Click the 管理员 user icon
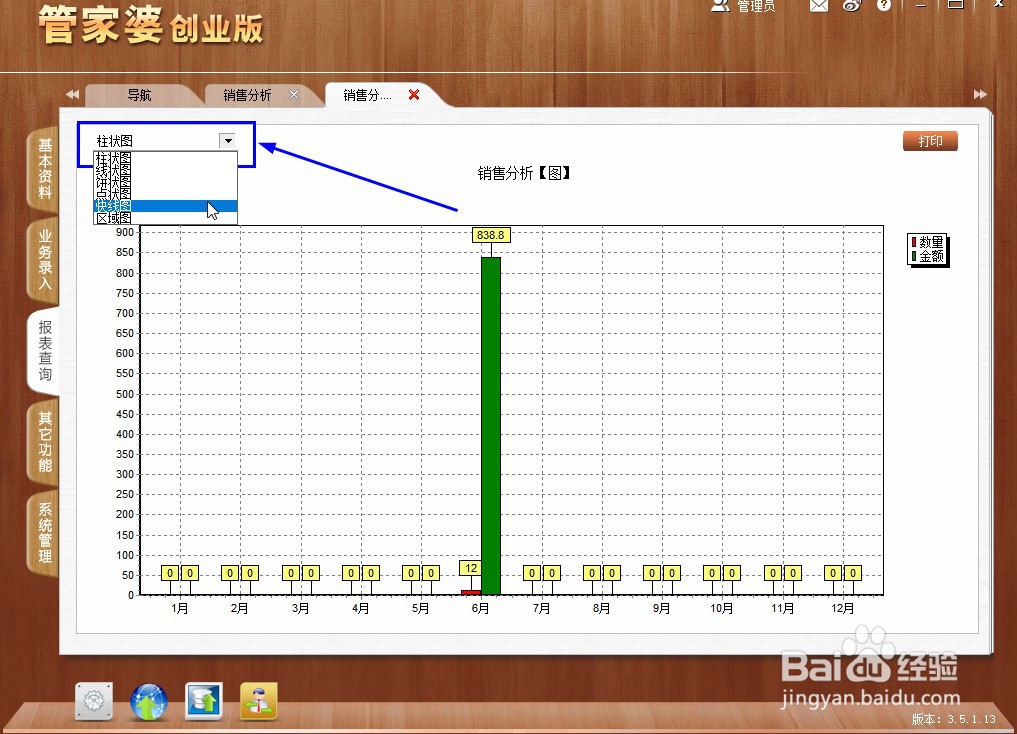 [x=721, y=5]
